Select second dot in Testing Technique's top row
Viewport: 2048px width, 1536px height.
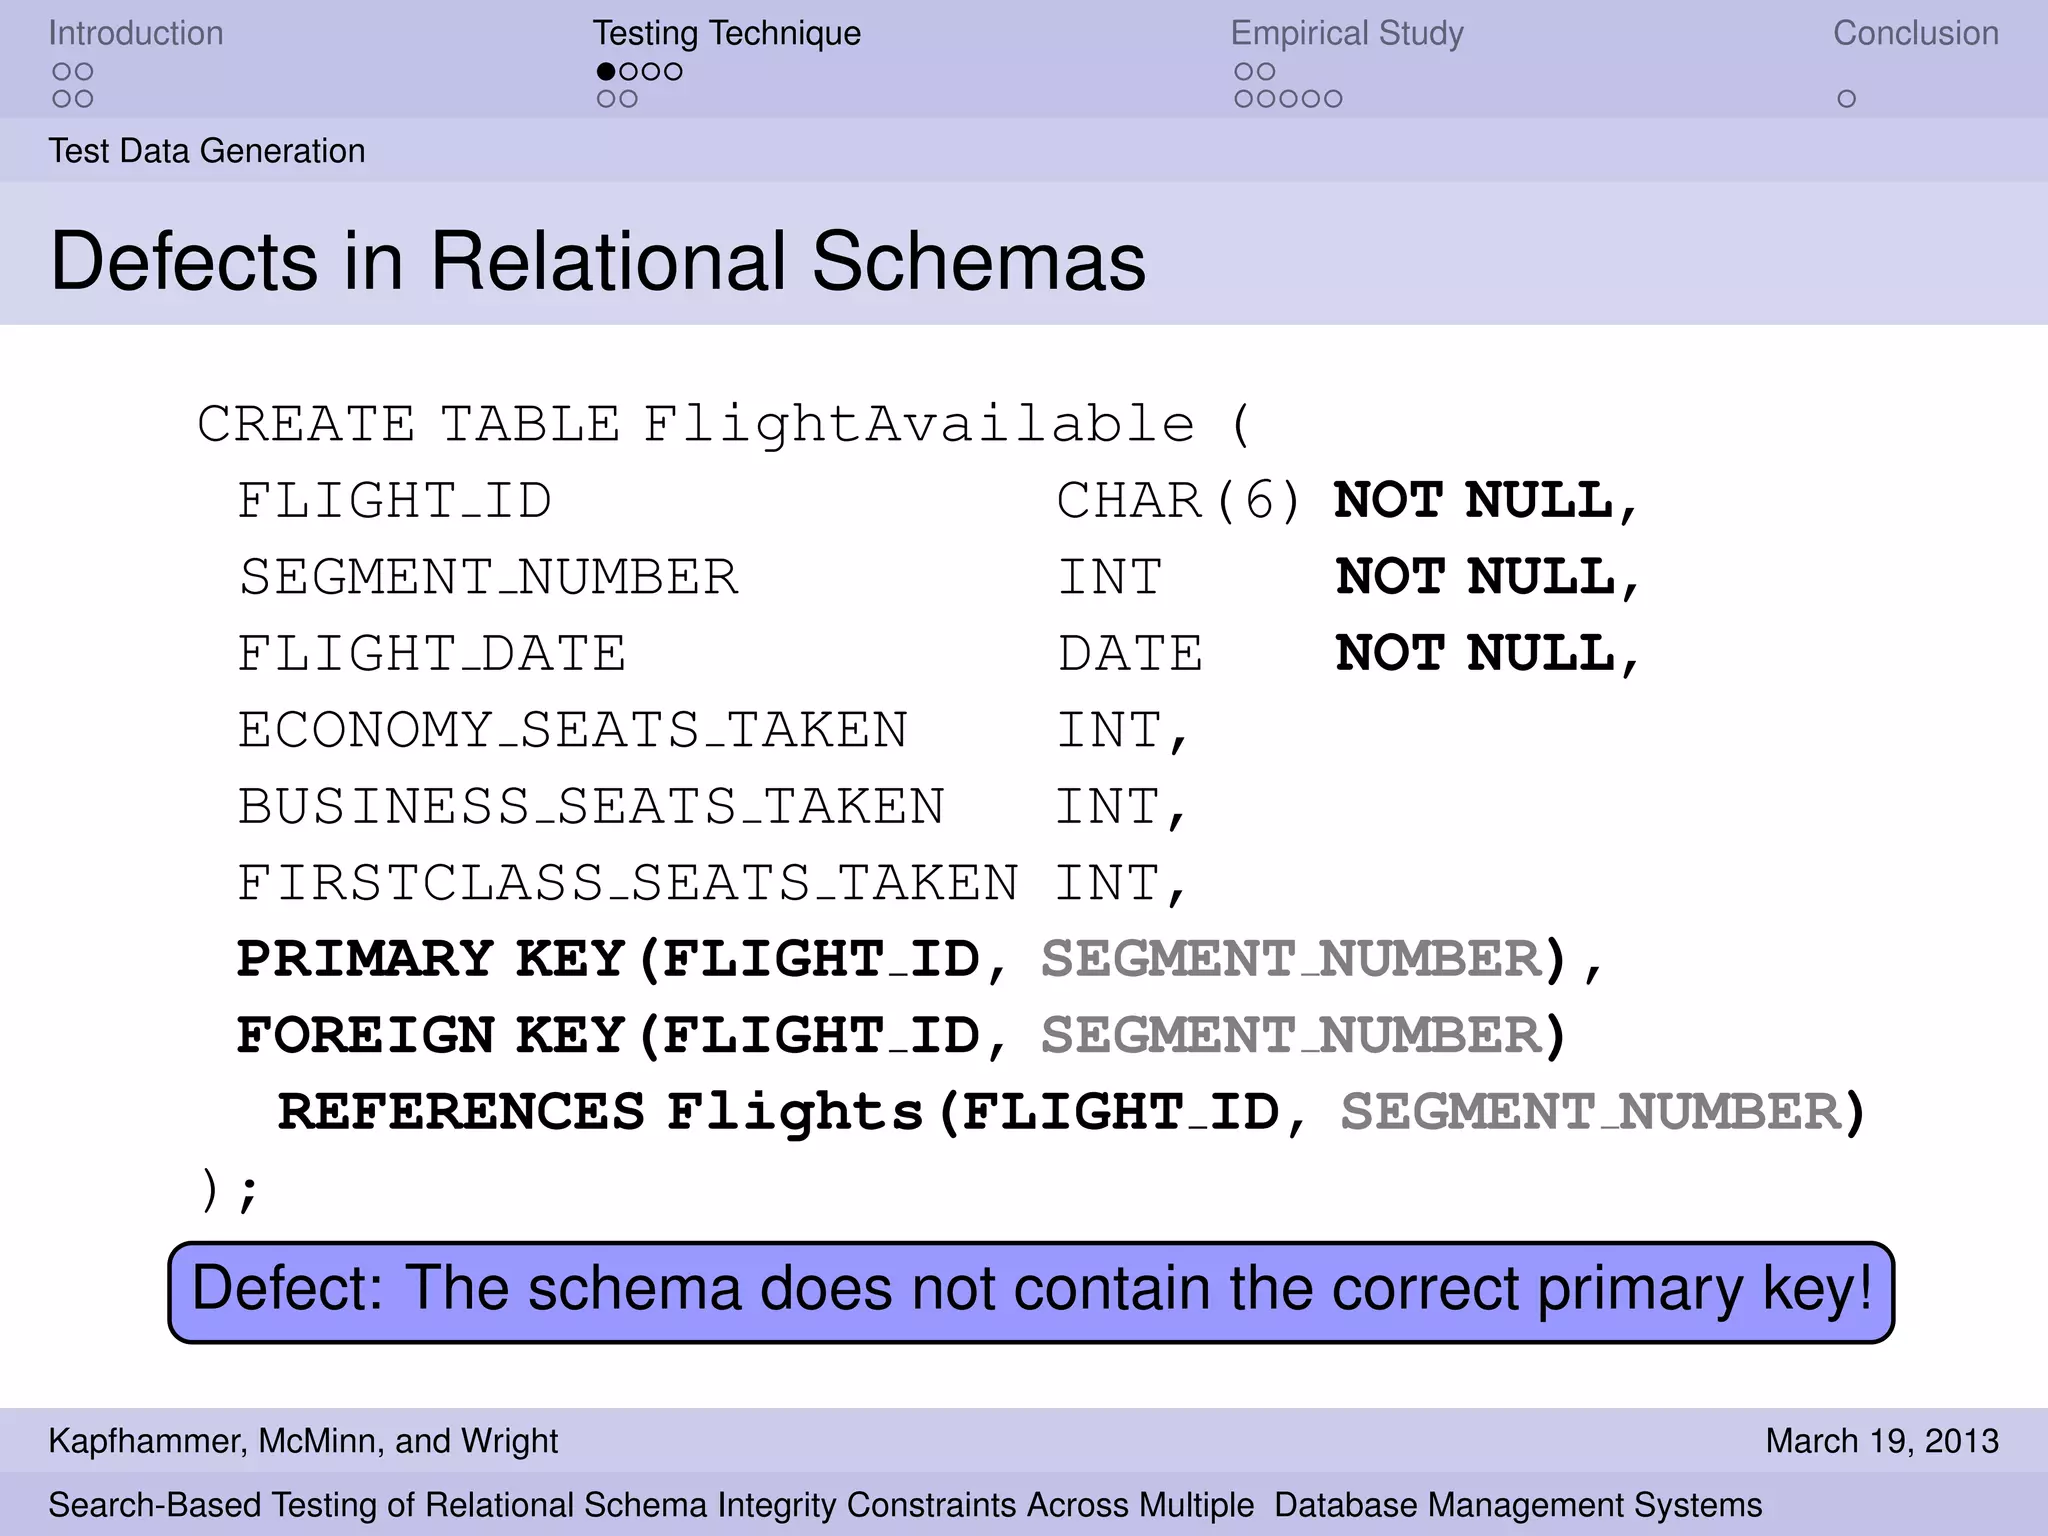(628, 72)
